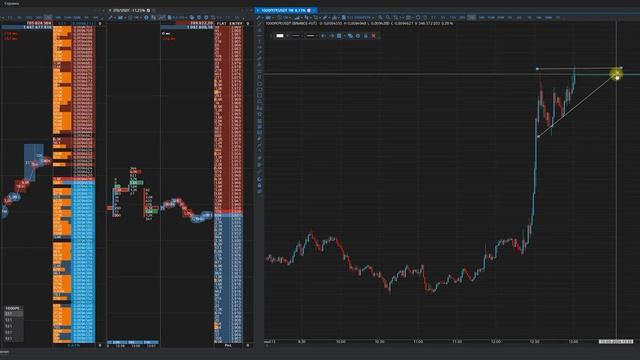This screenshot has height=360, width=640.
Task: Click the gear at the left order book bottom
Action: tap(100, 345)
